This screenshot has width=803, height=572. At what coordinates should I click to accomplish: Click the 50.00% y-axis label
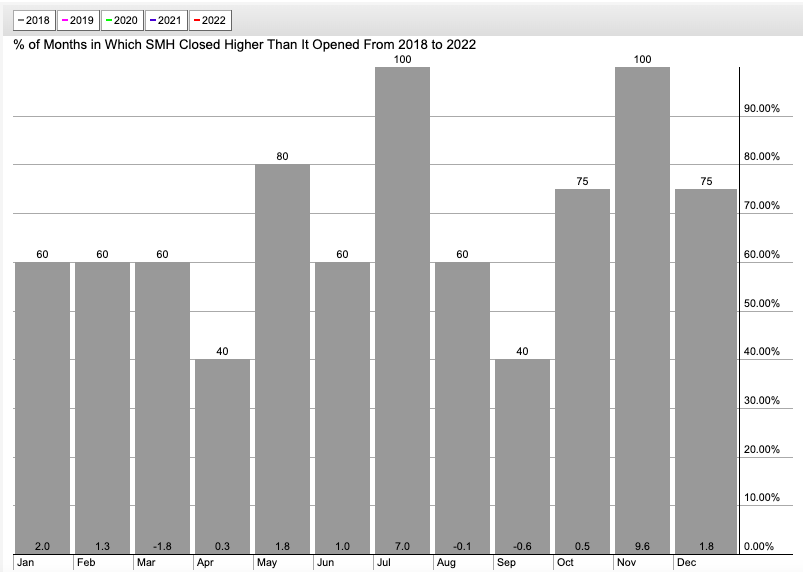(x=762, y=303)
